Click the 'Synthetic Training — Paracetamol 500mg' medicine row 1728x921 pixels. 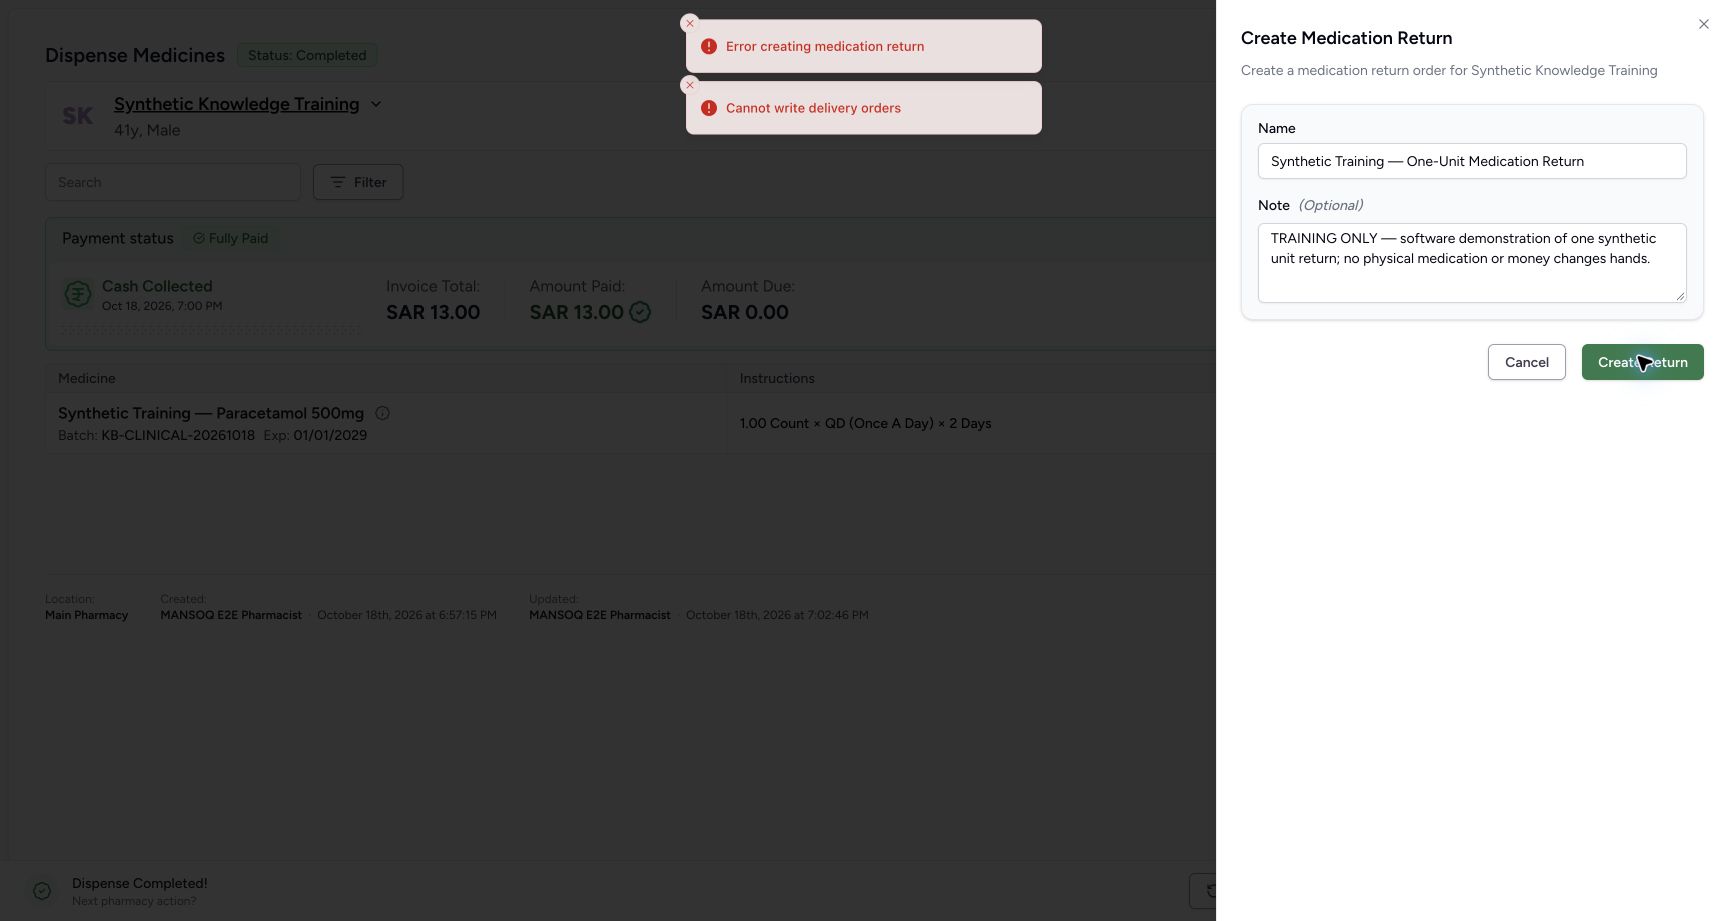pos(630,423)
